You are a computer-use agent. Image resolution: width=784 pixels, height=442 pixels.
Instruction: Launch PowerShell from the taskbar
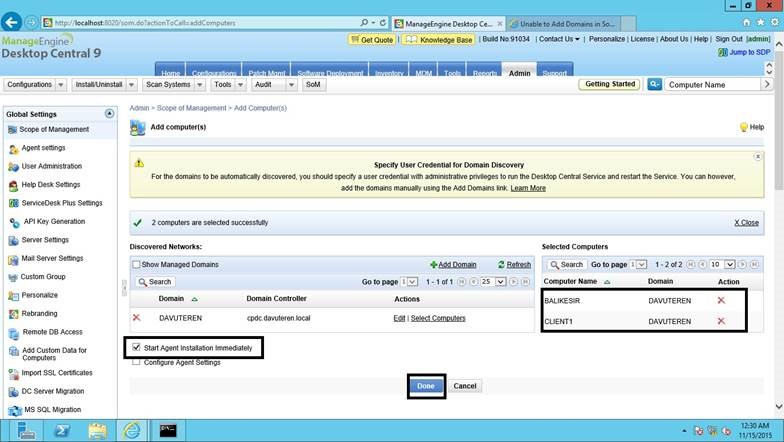(x=62, y=430)
